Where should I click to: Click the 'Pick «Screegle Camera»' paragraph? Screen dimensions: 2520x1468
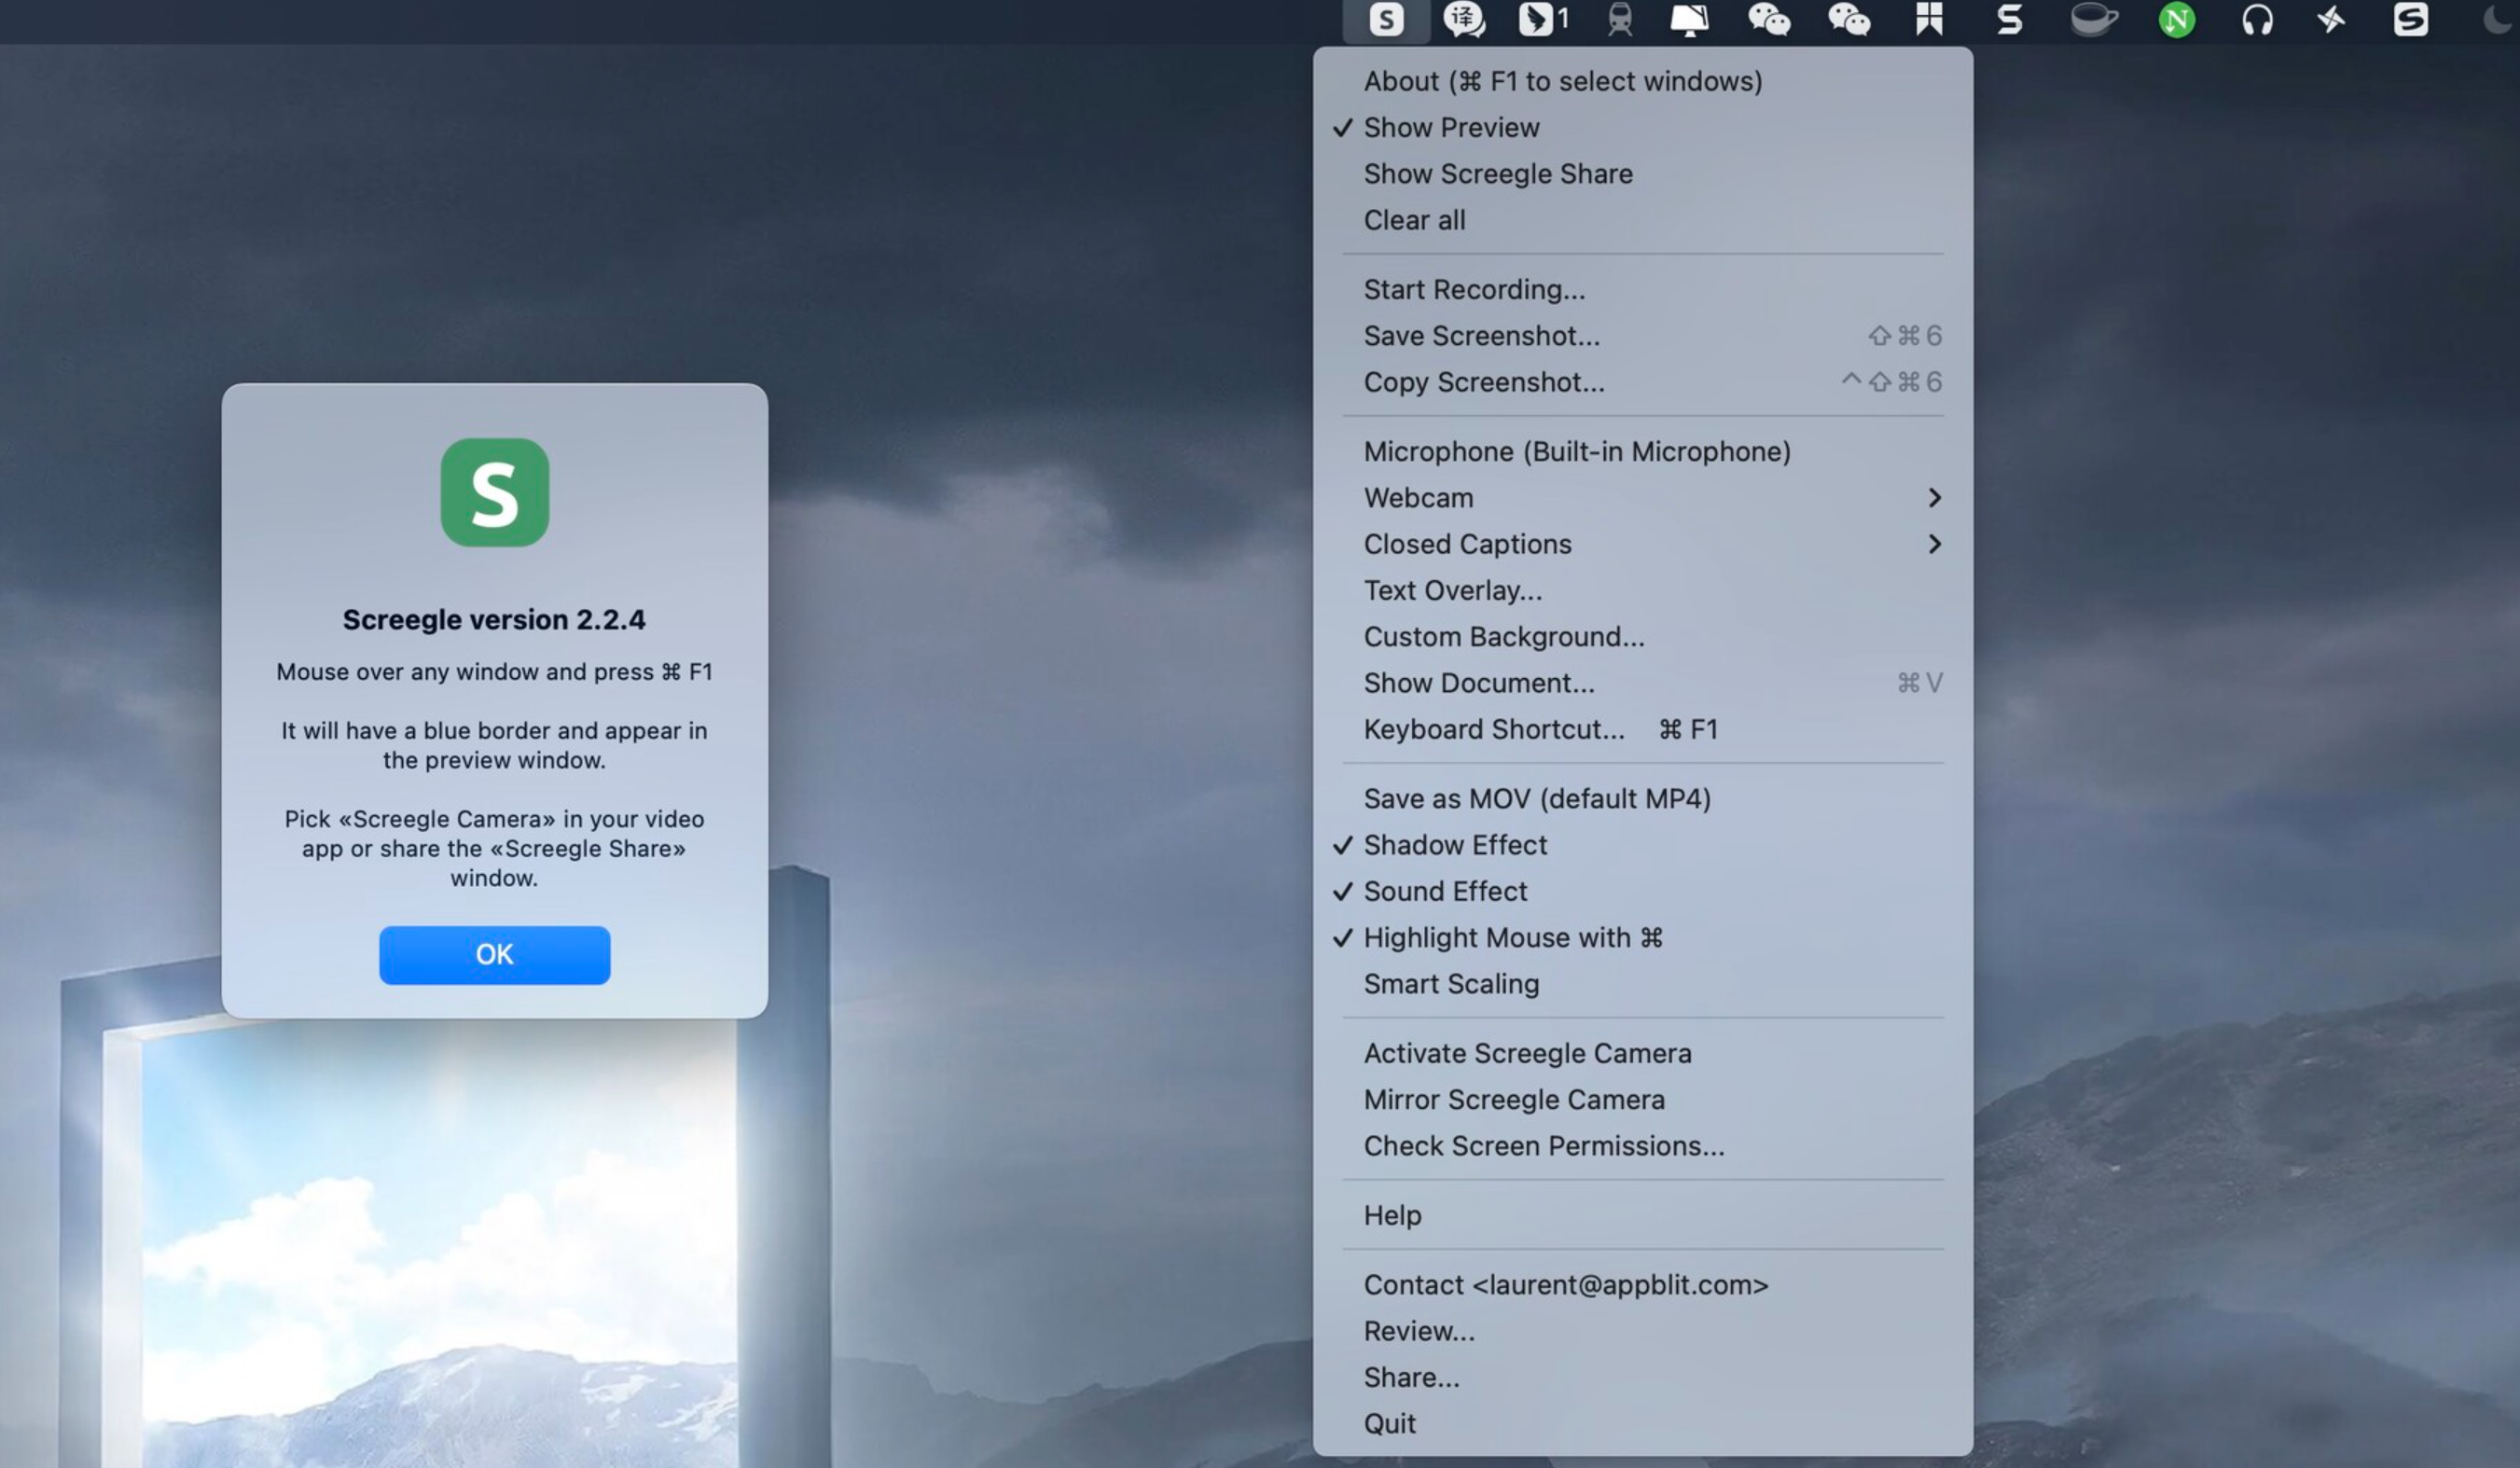coord(495,848)
